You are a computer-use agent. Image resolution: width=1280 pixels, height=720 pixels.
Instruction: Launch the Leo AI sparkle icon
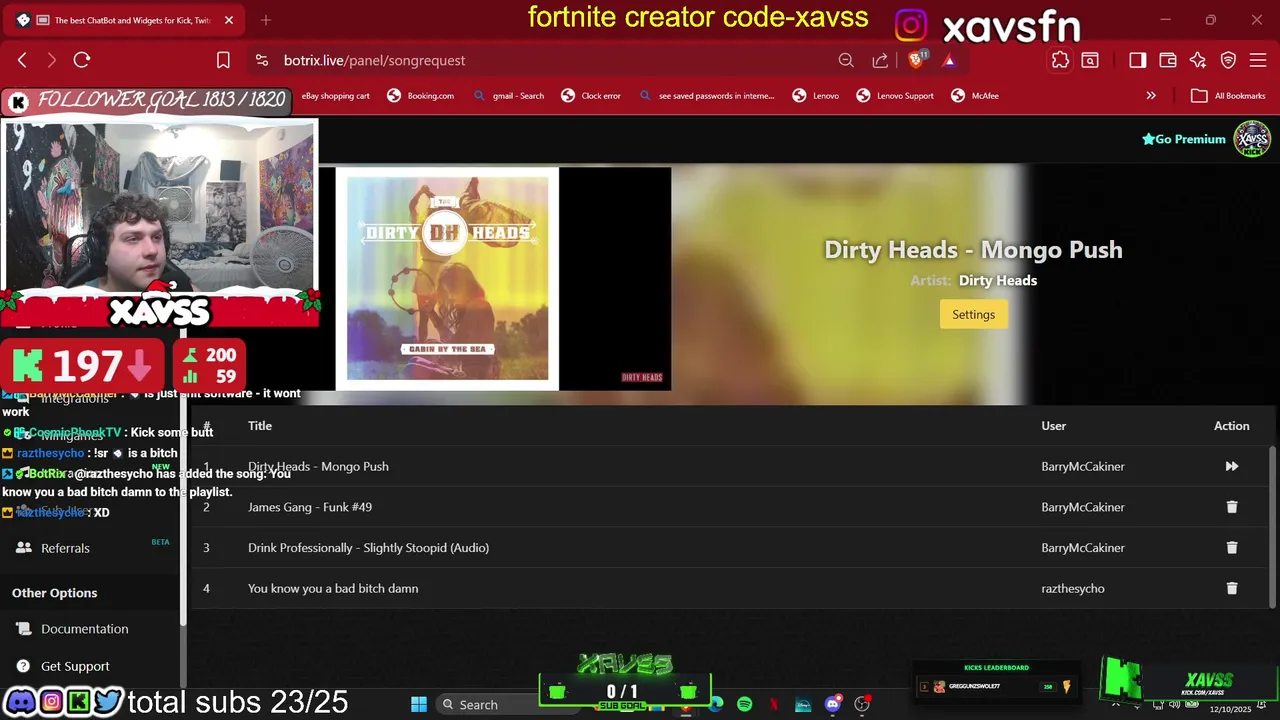(x=1198, y=60)
